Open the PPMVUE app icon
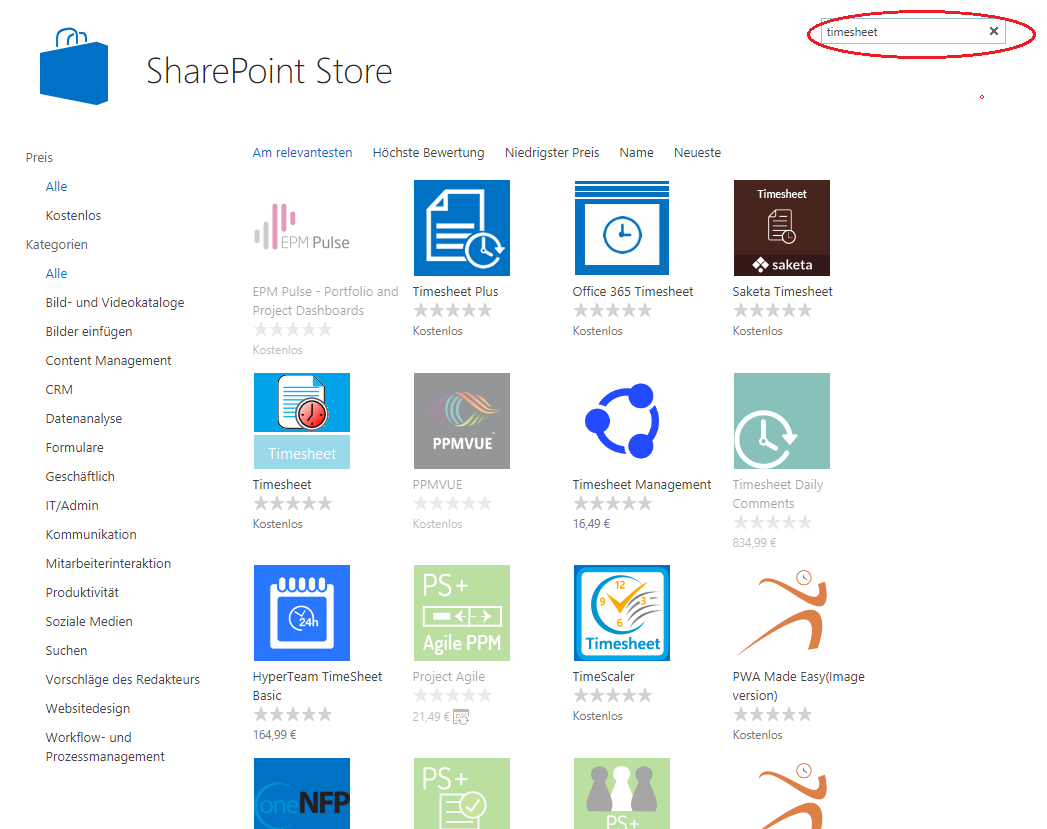Screen dimensions: 1047x829 tap(462, 421)
